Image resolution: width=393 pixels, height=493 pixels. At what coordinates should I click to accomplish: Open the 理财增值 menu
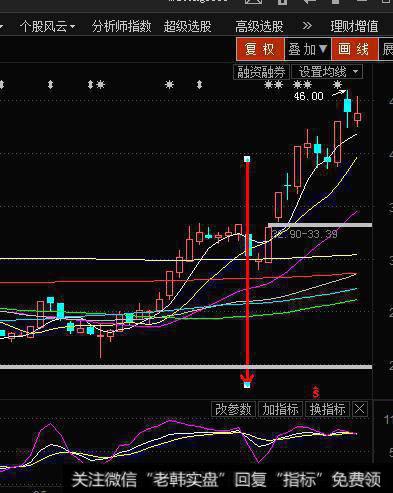[x=354, y=26]
